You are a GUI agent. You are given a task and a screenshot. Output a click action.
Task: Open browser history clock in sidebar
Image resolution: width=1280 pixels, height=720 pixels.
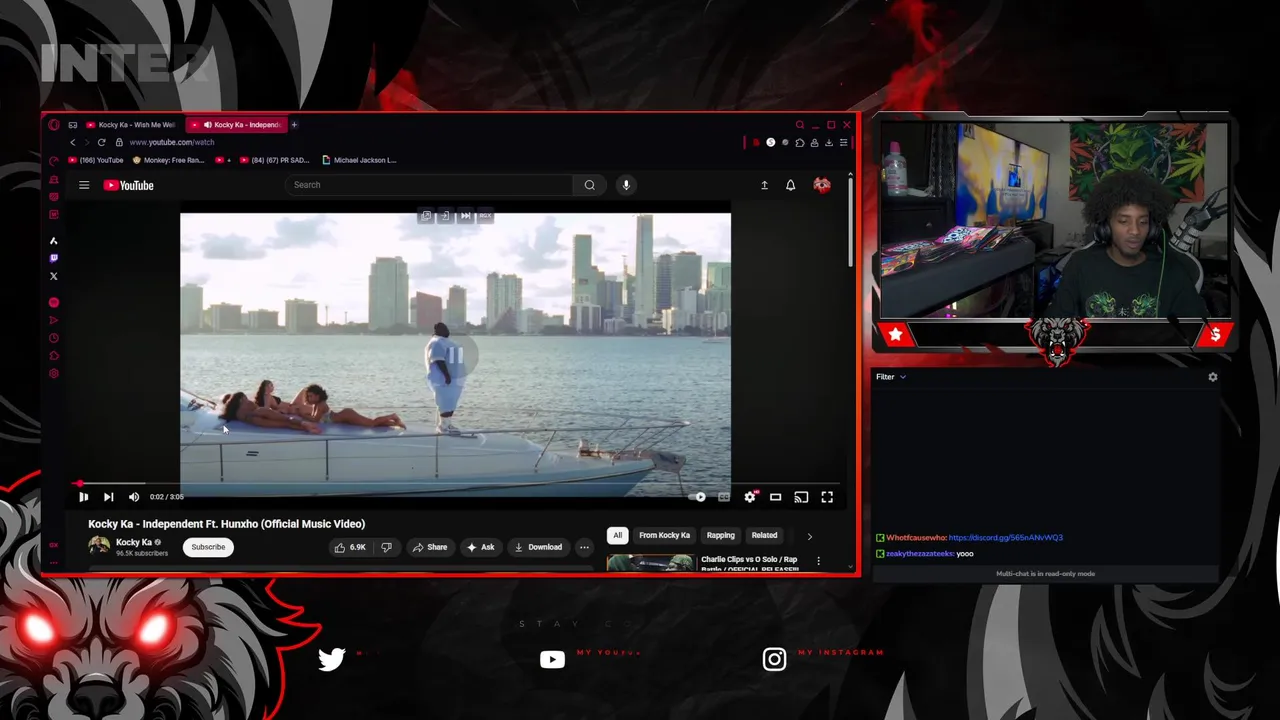click(54, 338)
